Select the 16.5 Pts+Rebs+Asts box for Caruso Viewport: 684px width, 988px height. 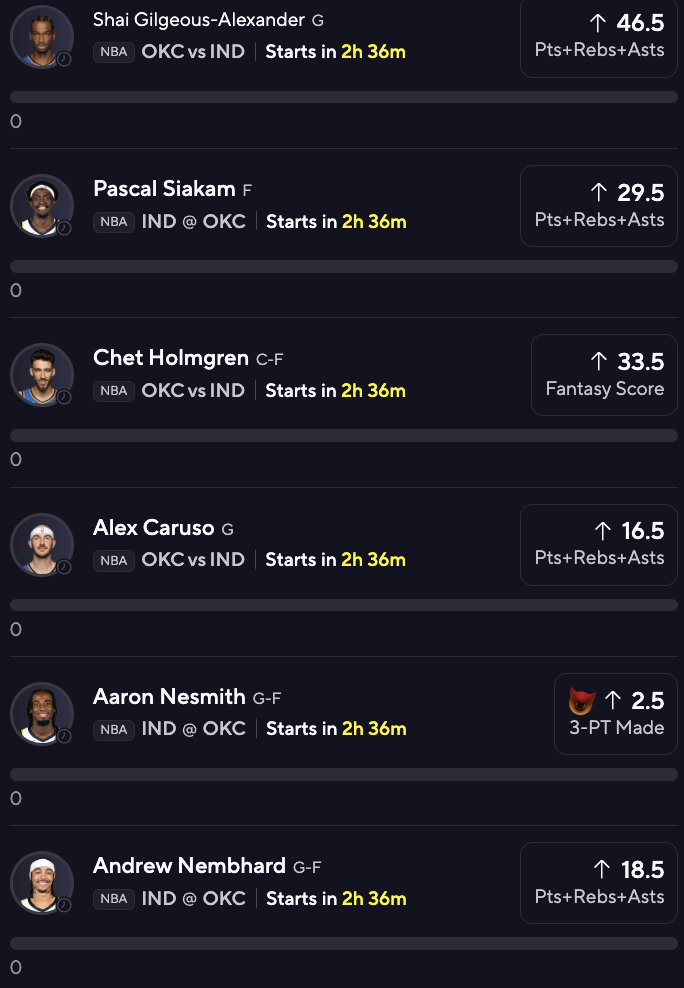pos(598,544)
